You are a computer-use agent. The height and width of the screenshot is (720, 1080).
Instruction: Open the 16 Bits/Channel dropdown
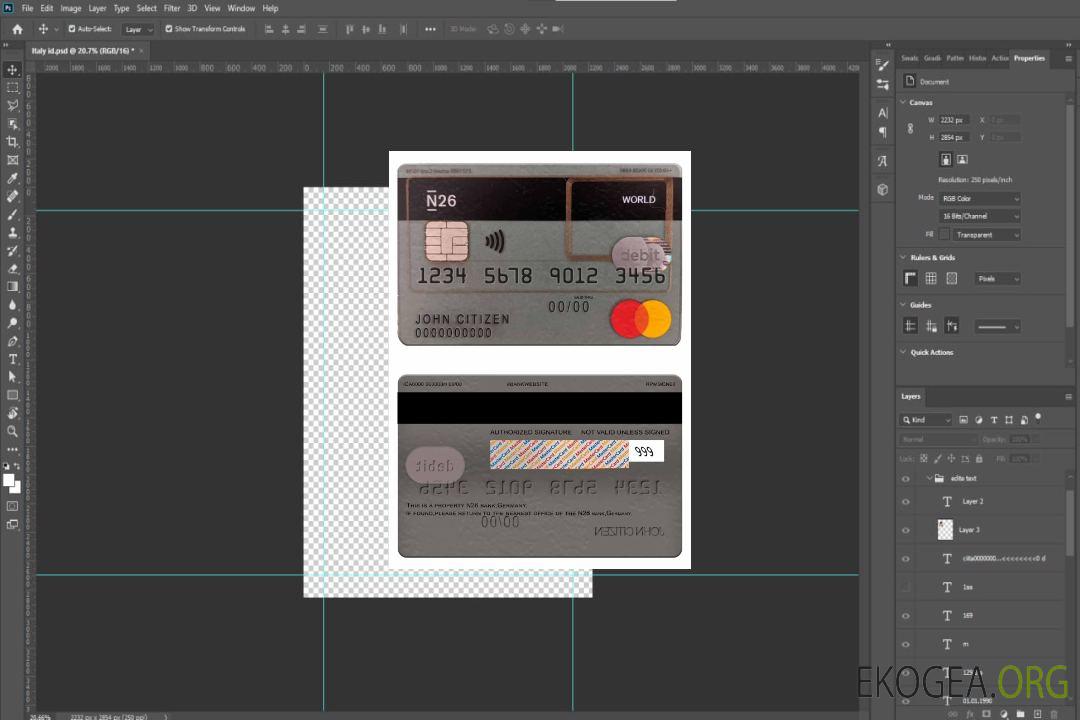point(979,216)
